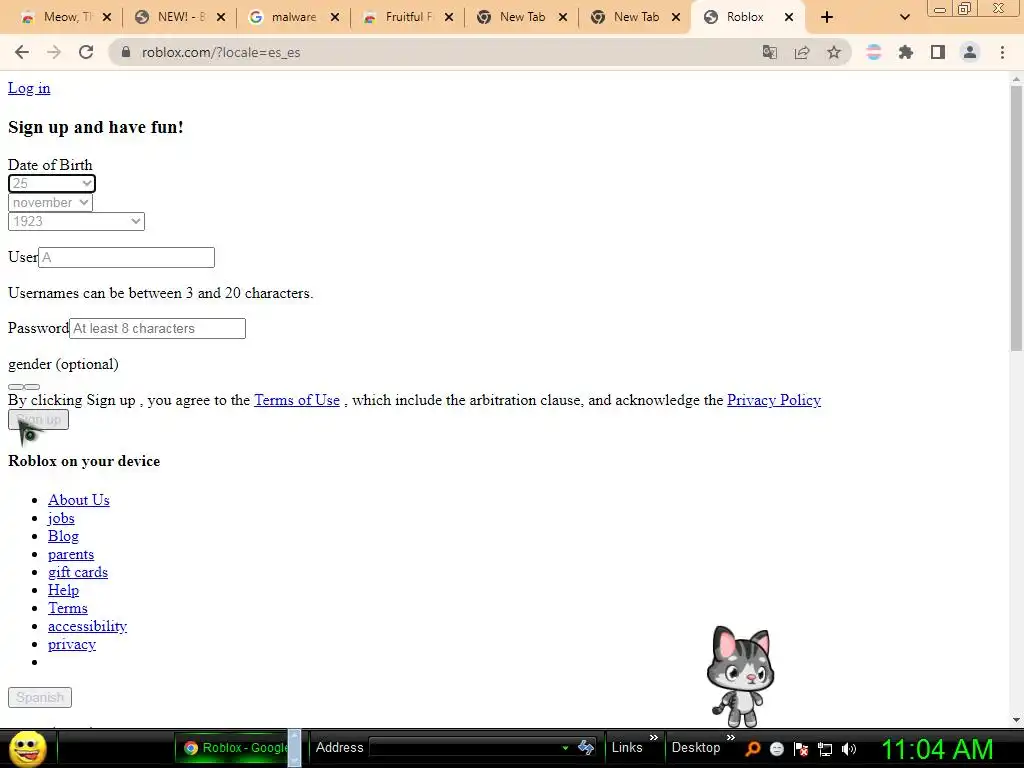
Task: Reload the Roblox page
Action: (86, 52)
